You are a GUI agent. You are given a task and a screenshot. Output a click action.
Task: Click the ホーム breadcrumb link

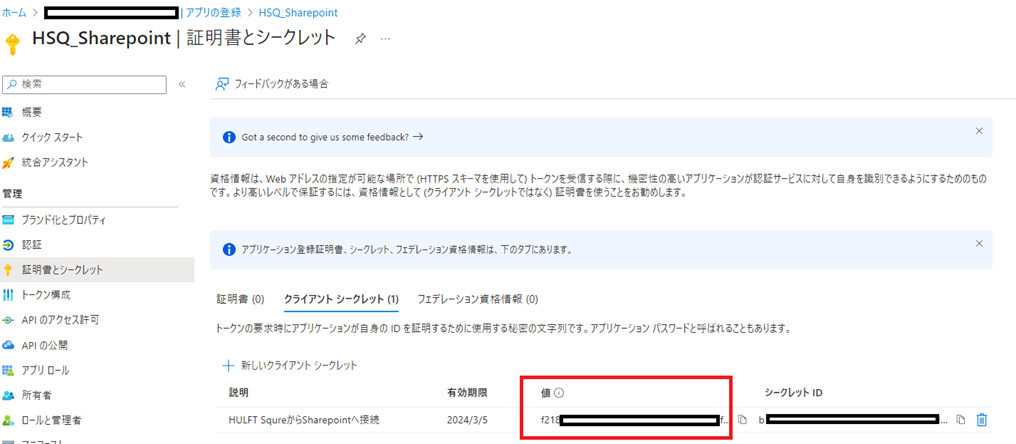(x=14, y=12)
